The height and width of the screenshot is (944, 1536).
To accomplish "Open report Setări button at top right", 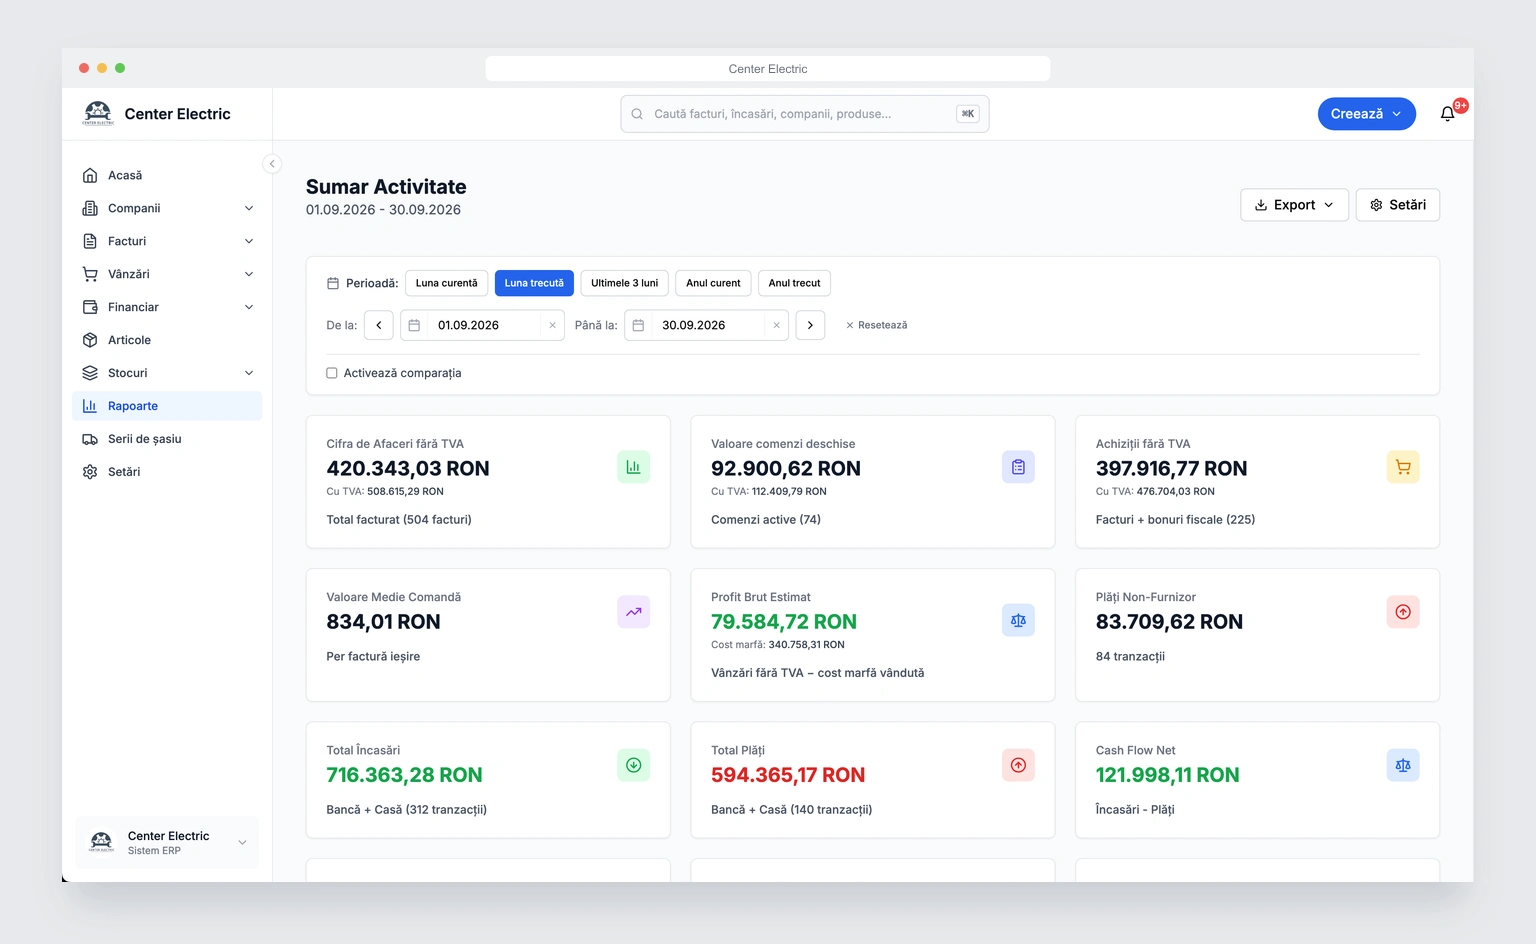I will click(1397, 205).
